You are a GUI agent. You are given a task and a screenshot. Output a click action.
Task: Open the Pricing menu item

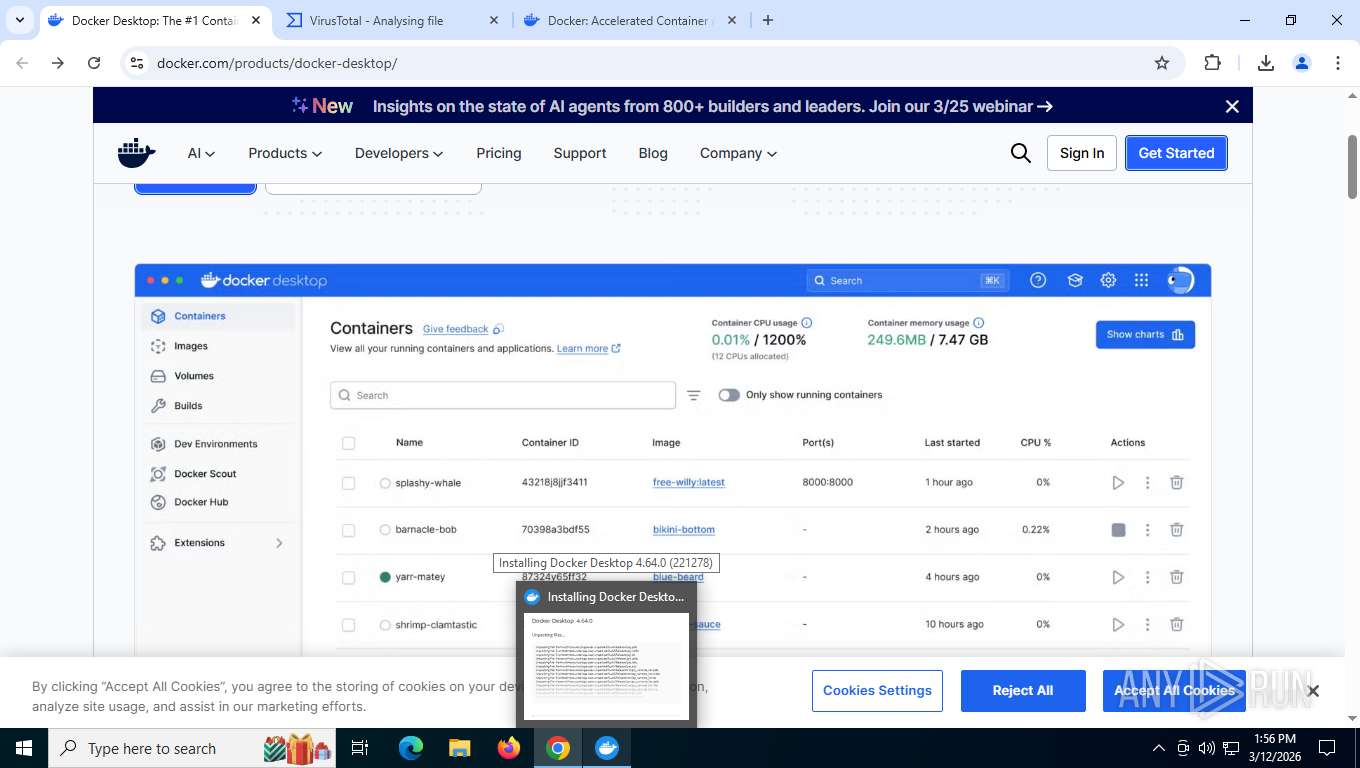[x=498, y=153]
